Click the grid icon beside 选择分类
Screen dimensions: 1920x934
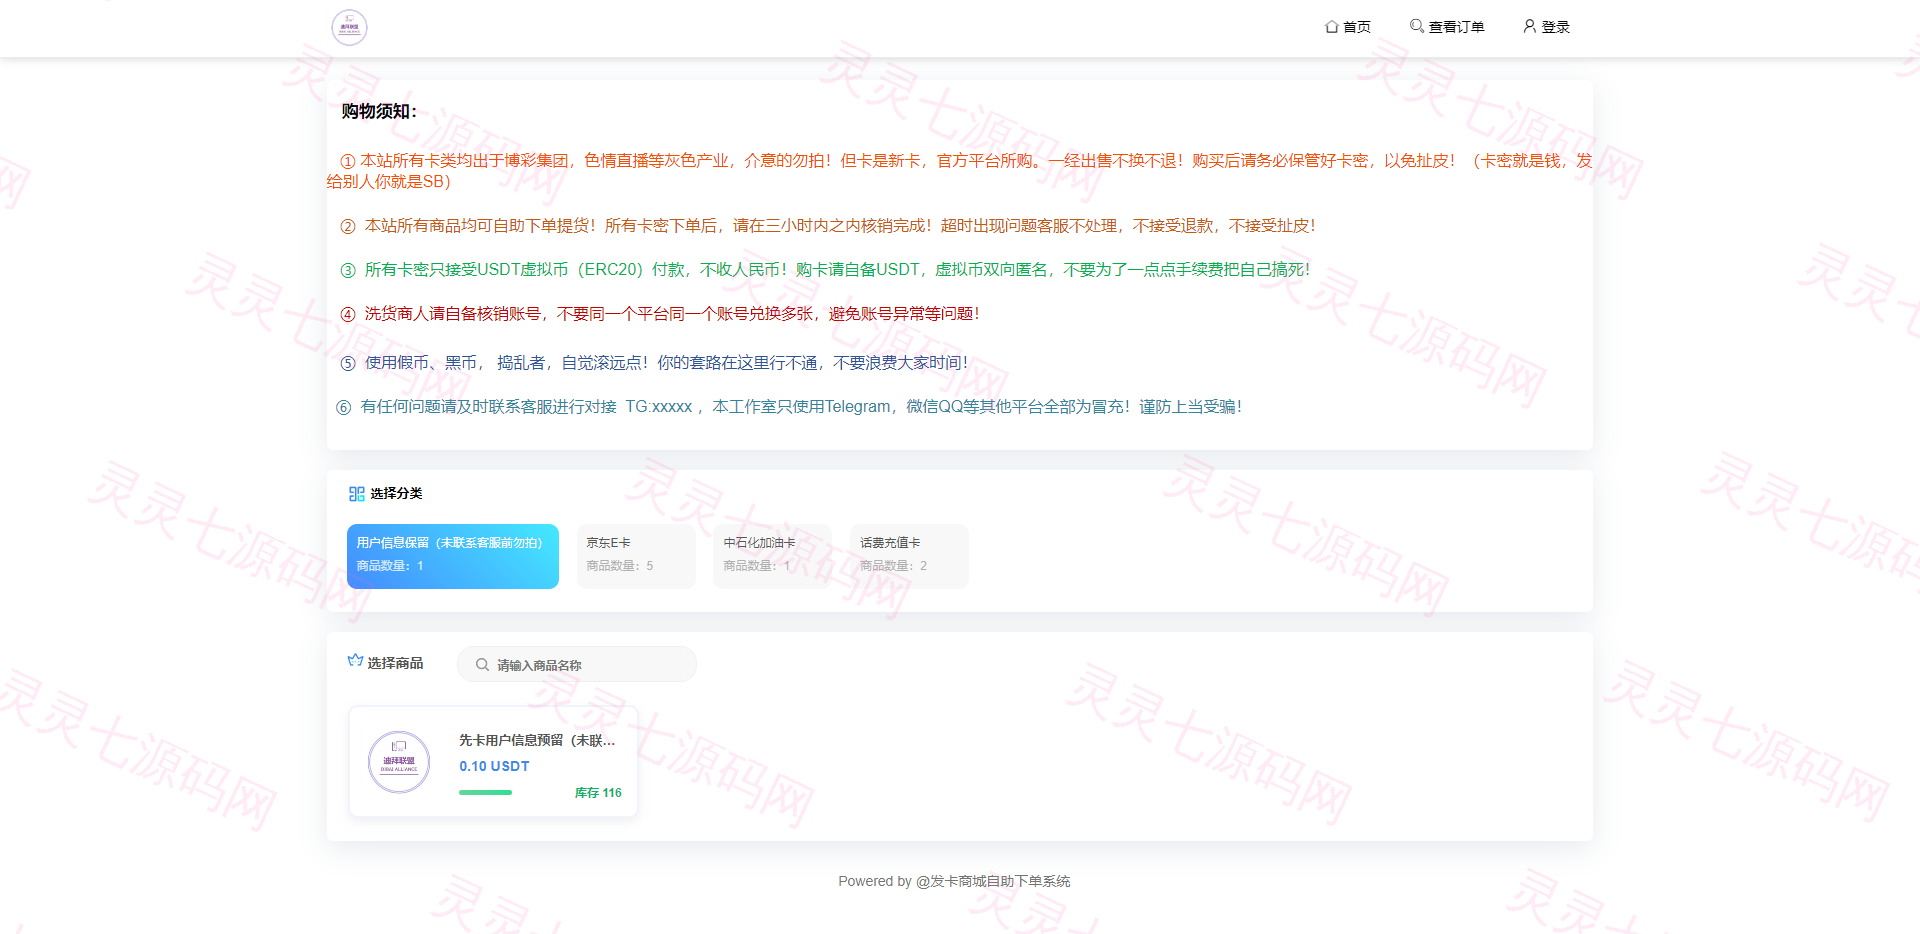pos(356,494)
